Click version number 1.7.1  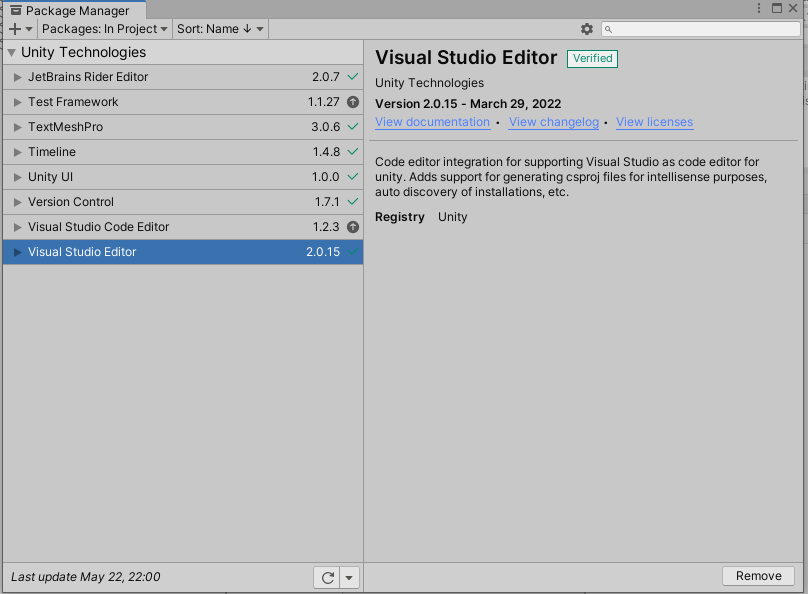tap(327, 202)
